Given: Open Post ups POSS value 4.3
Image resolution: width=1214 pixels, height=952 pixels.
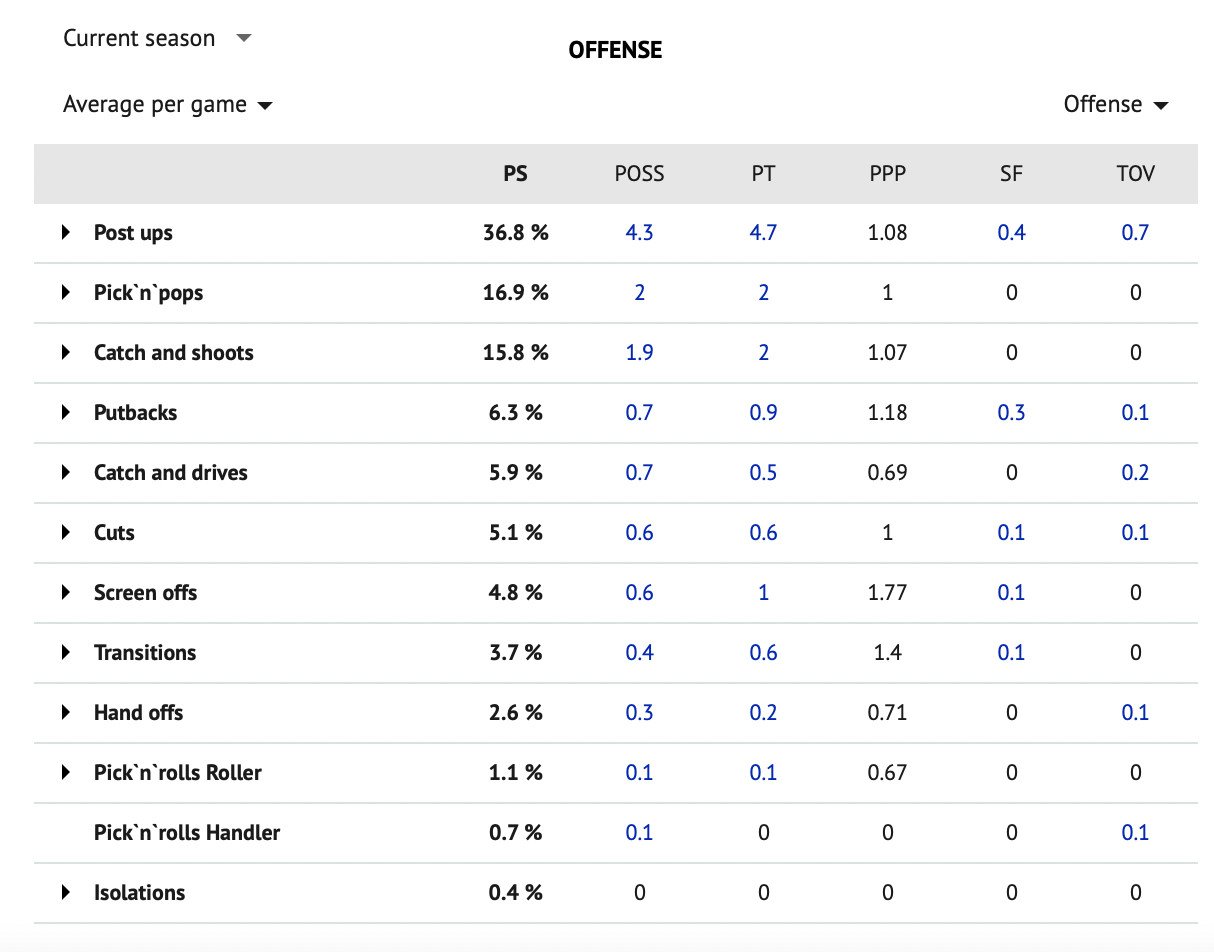Looking at the screenshot, I should pyautogui.click(x=639, y=233).
